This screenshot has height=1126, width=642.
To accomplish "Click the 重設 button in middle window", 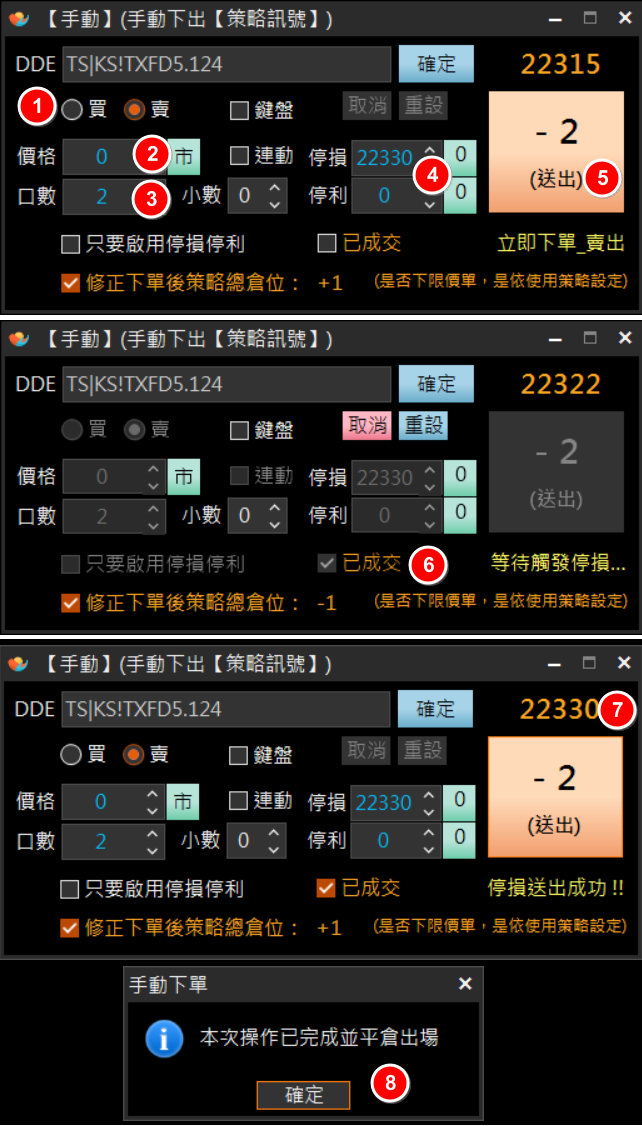I will point(422,426).
